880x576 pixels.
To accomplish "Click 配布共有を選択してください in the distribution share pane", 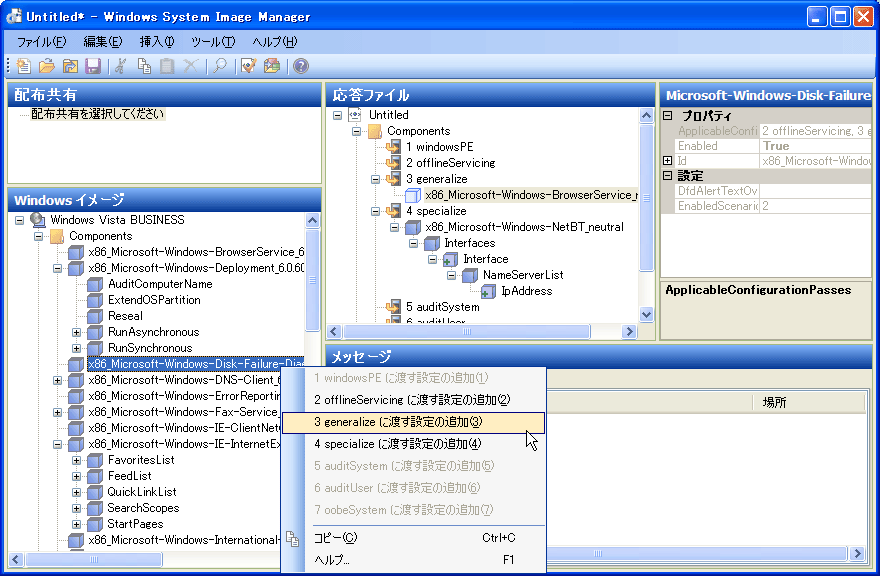I will point(98,114).
